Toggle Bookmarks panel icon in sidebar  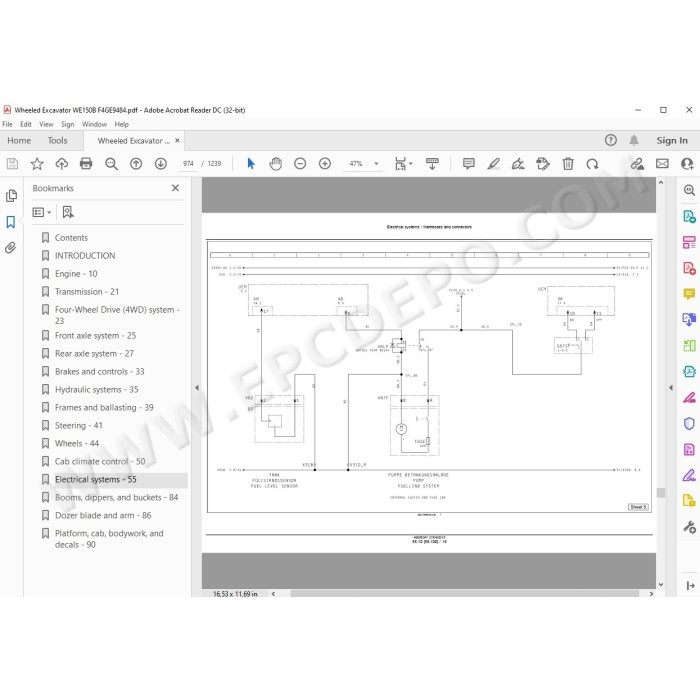coord(11,222)
